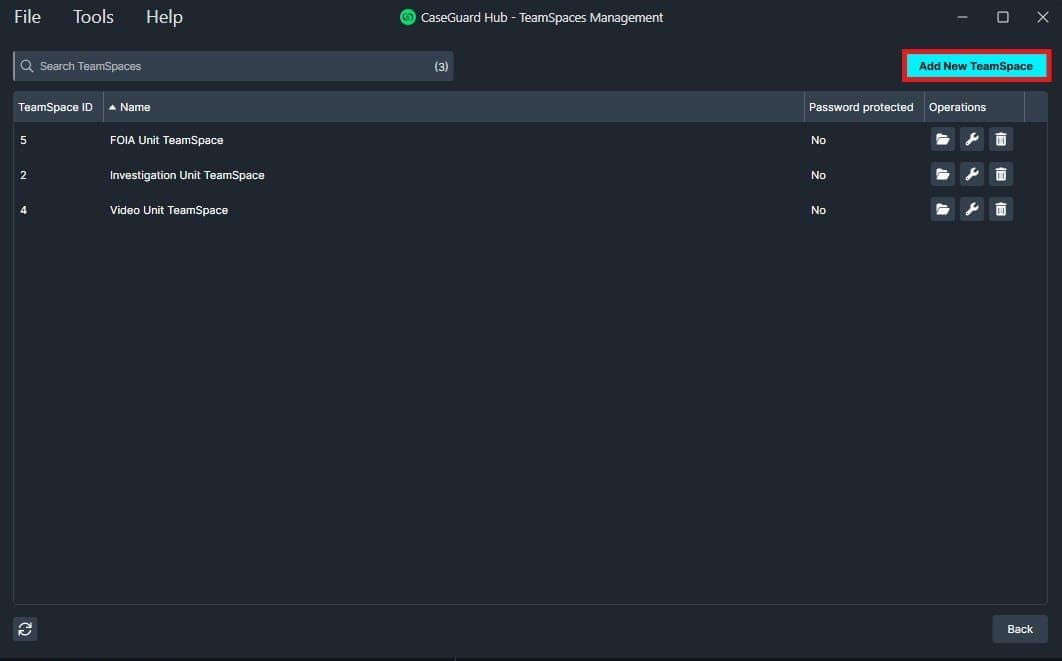Open the Video Unit TeamSpace folder

[x=941, y=209]
